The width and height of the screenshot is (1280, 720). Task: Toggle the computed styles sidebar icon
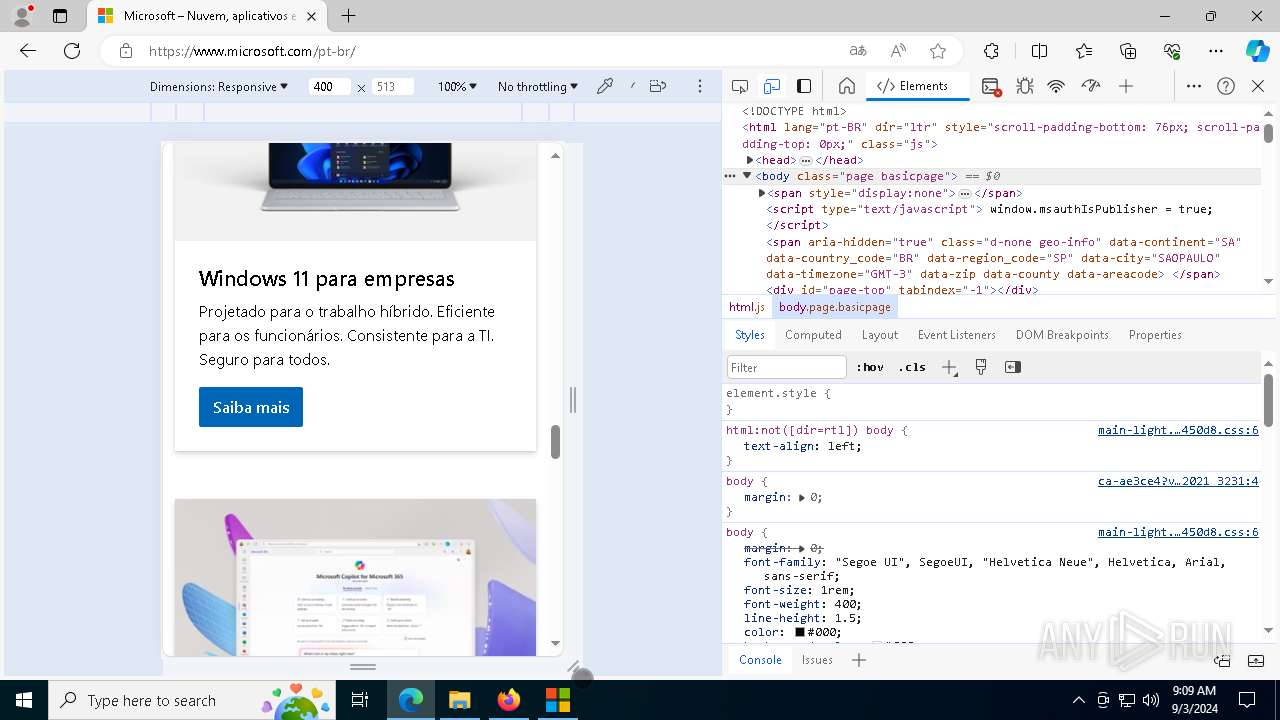click(1013, 367)
